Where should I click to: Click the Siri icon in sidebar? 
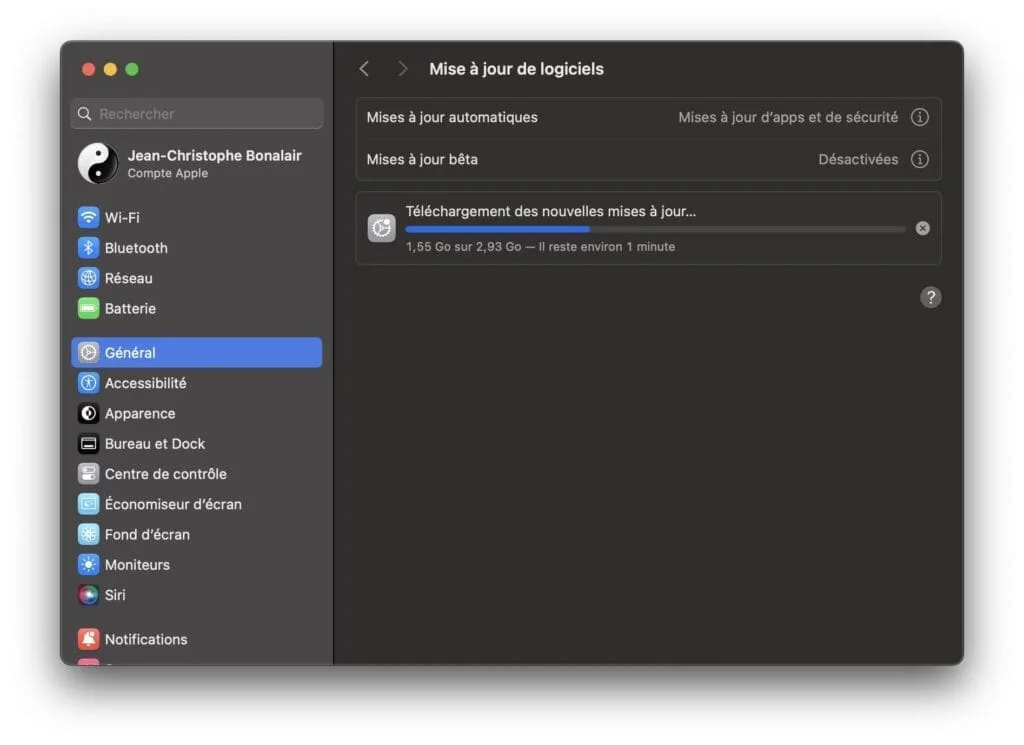(x=89, y=595)
